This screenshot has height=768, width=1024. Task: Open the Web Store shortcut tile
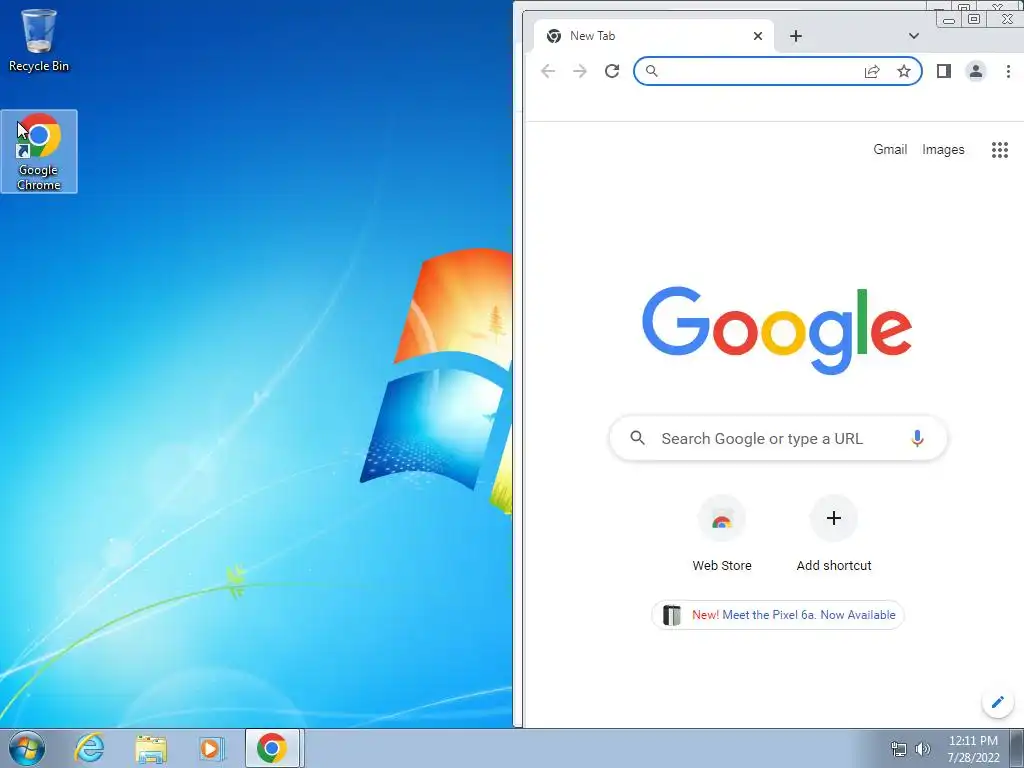click(722, 534)
